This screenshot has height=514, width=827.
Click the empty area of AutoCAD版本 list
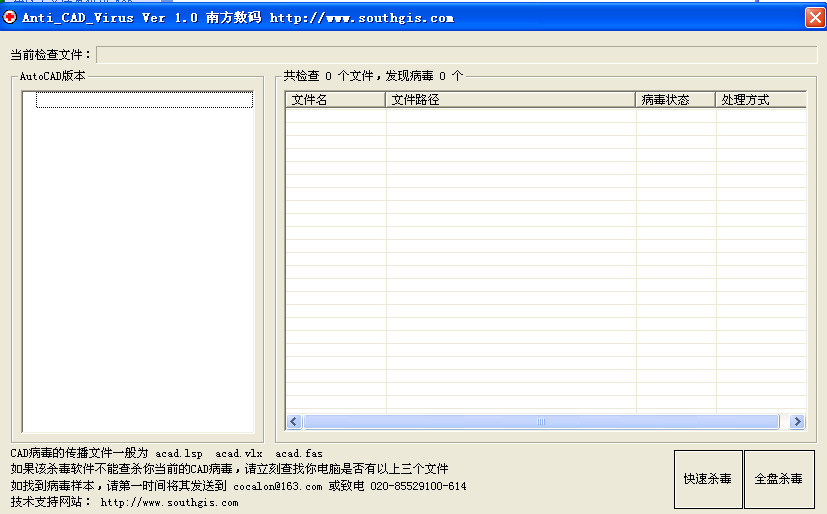[138, 270]
